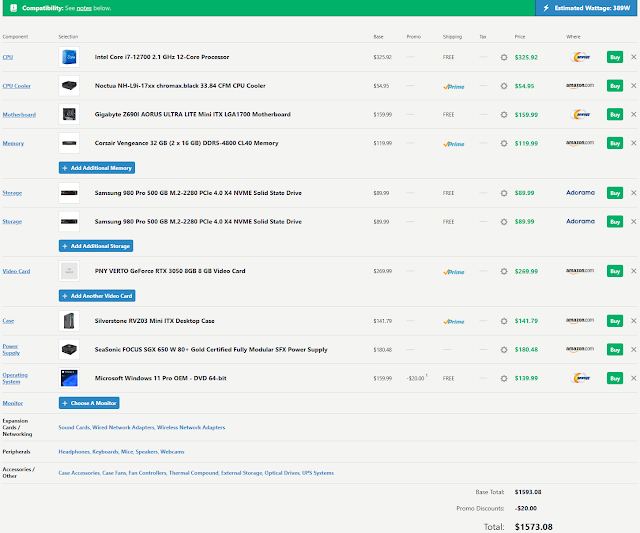The width and height of the screenshot is (640, 533).
Task: Click Newegg logo in CPU row
Action: tap(581, 57)
